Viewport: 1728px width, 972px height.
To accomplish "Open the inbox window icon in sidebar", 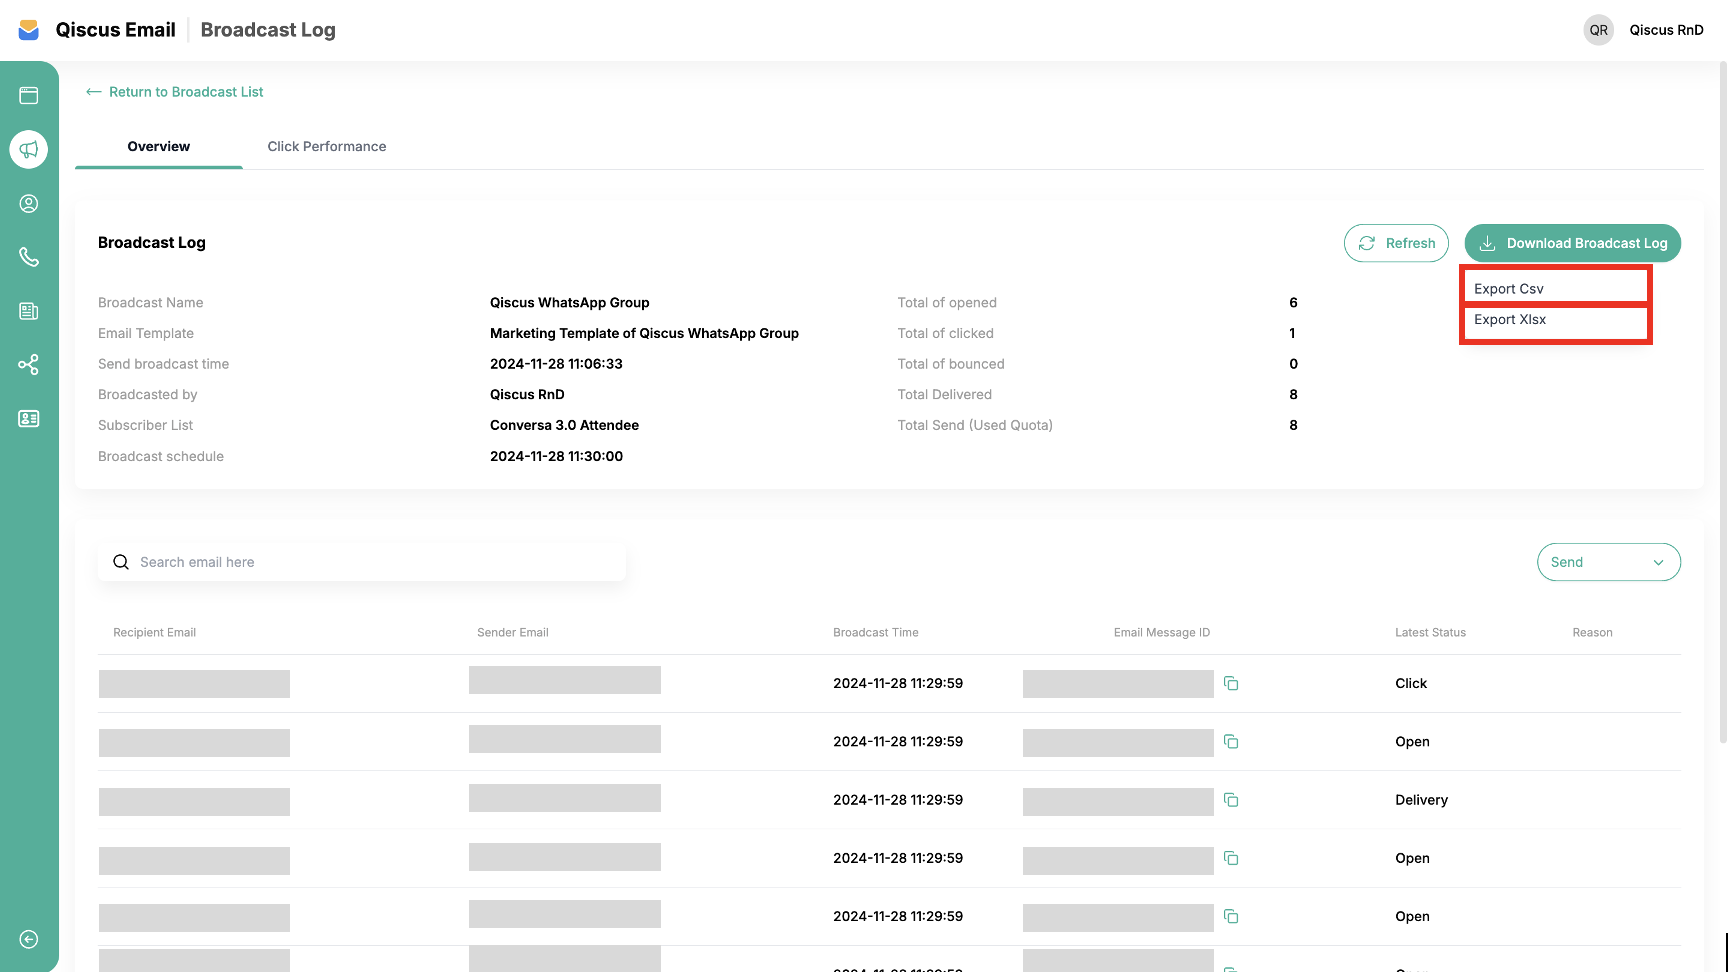I will point(29,96).
